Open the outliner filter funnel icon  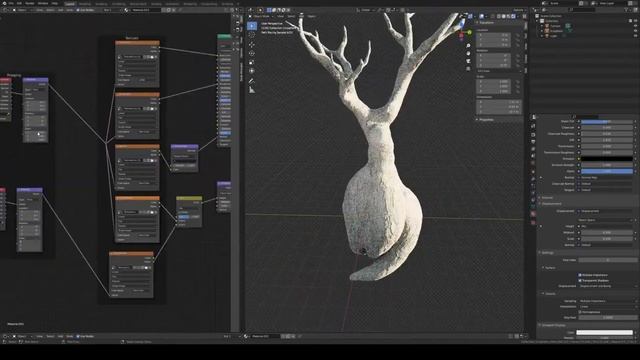[x=627, y=10]
